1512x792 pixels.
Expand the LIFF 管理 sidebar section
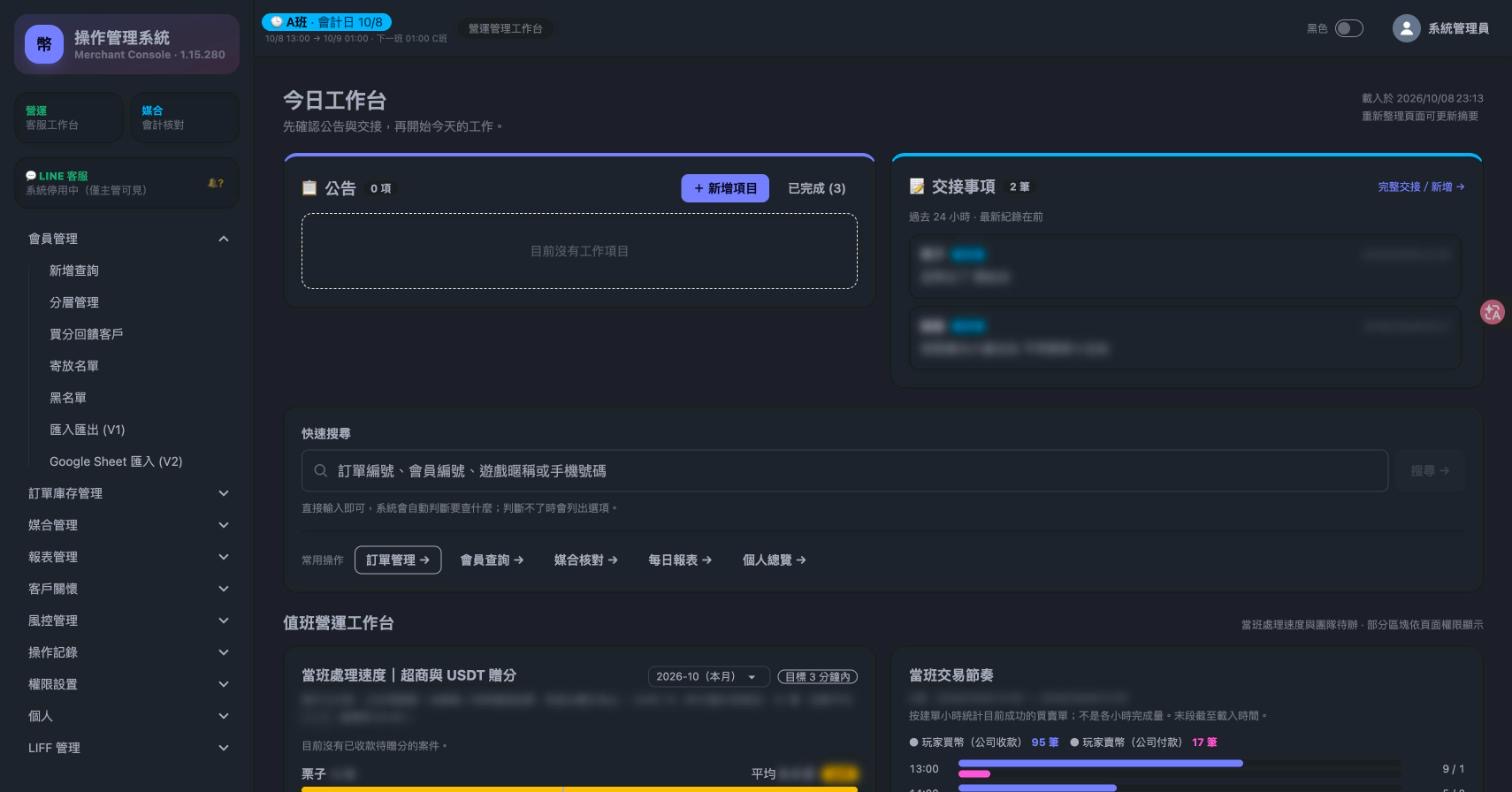128,748
